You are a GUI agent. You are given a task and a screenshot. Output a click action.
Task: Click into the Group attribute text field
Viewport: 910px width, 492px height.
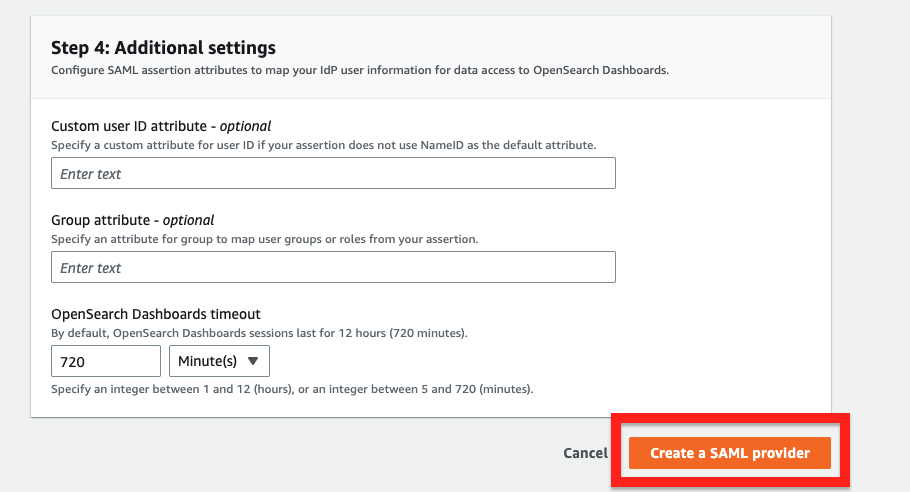click(333, 268)
